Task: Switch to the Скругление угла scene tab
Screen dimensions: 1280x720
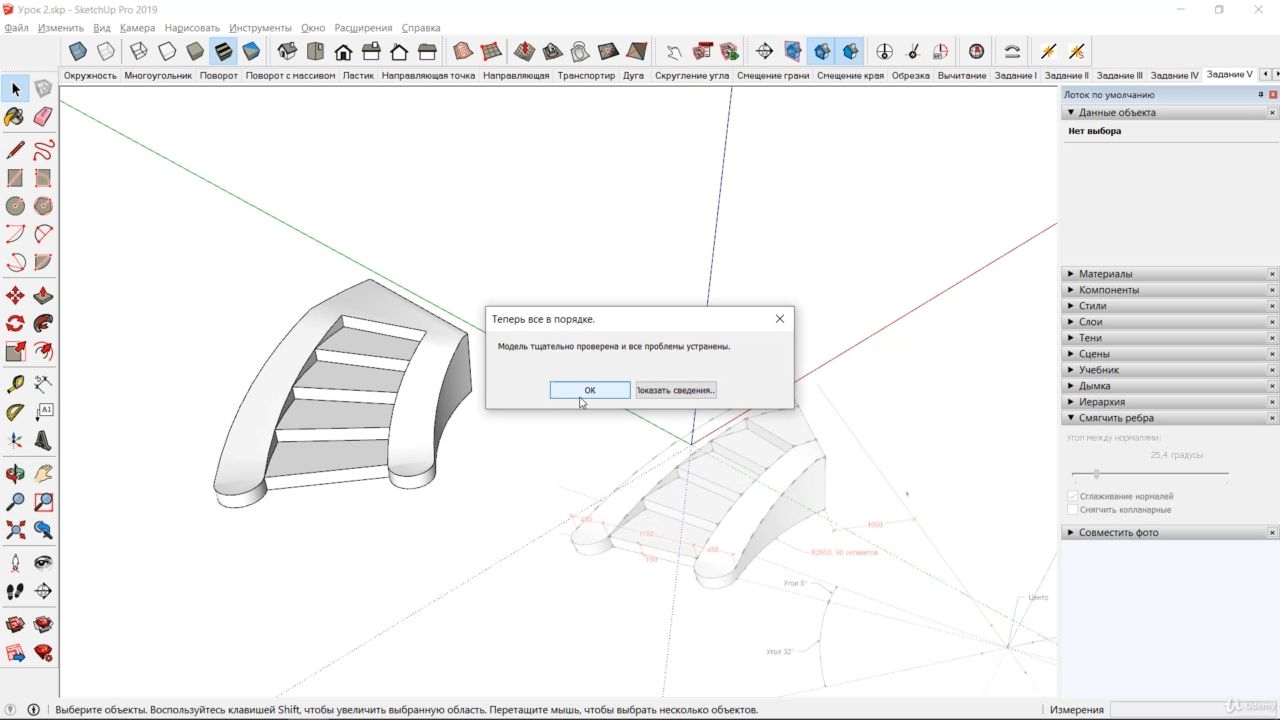Action: [692, 75]
